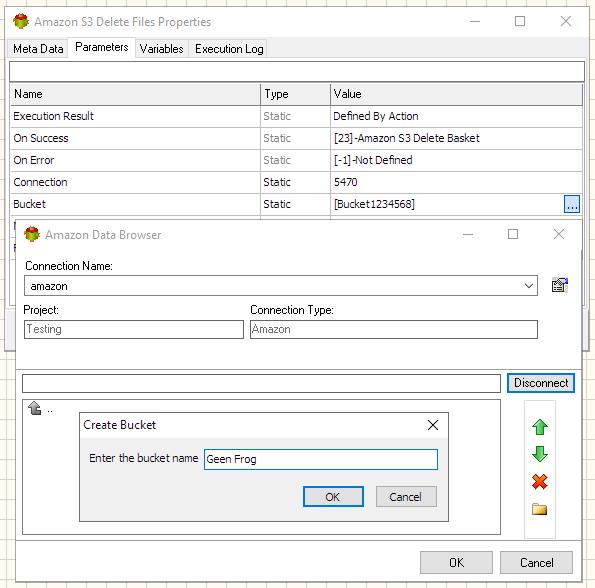Click the green down arrow icon
Viewport: 595px width, 588px height.
tap(540, 454)
